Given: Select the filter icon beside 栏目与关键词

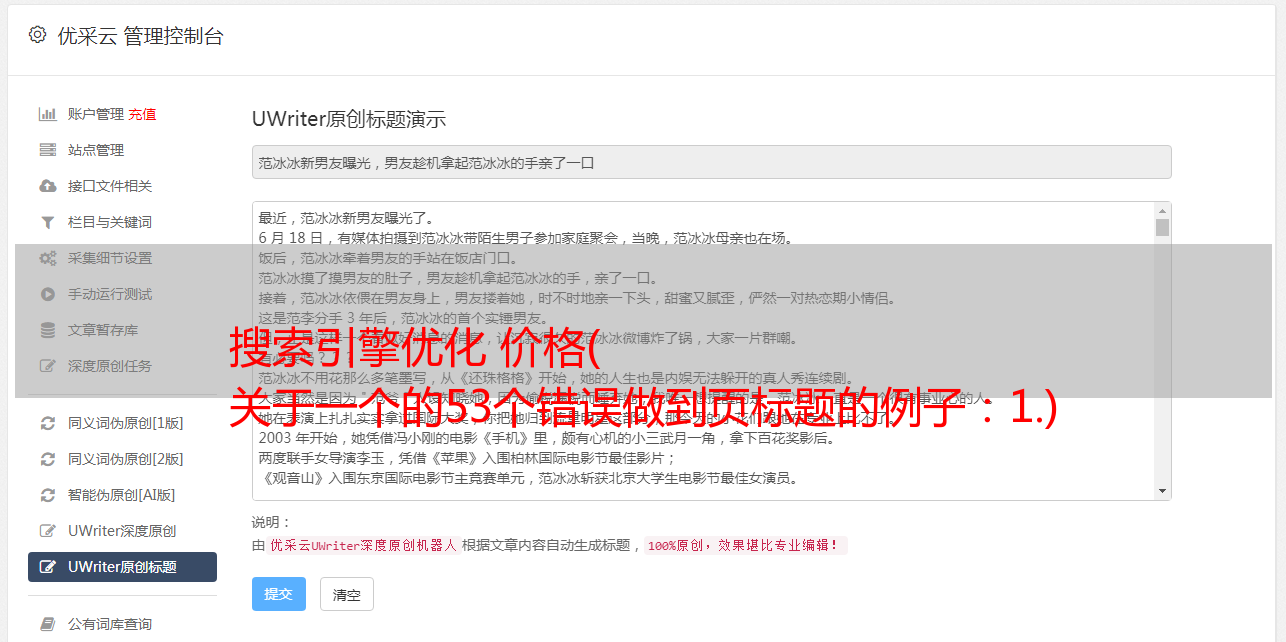Looking at the screenshot, I should [x=47, y=222].
